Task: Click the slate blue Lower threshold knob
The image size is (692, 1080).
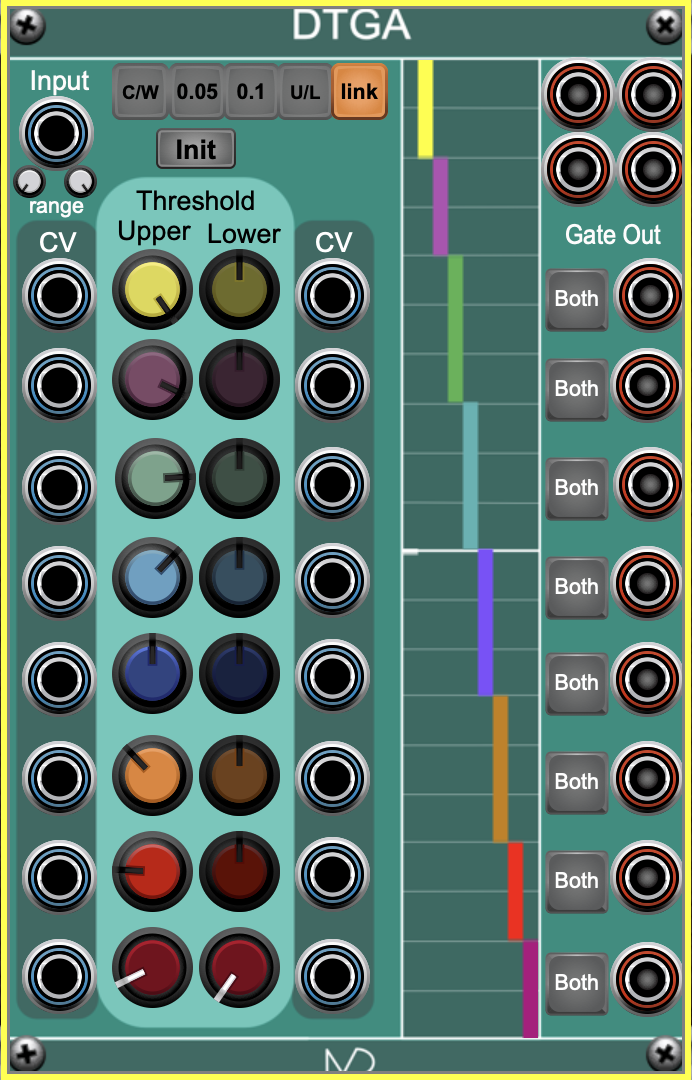Action: [x=239, y=577]
